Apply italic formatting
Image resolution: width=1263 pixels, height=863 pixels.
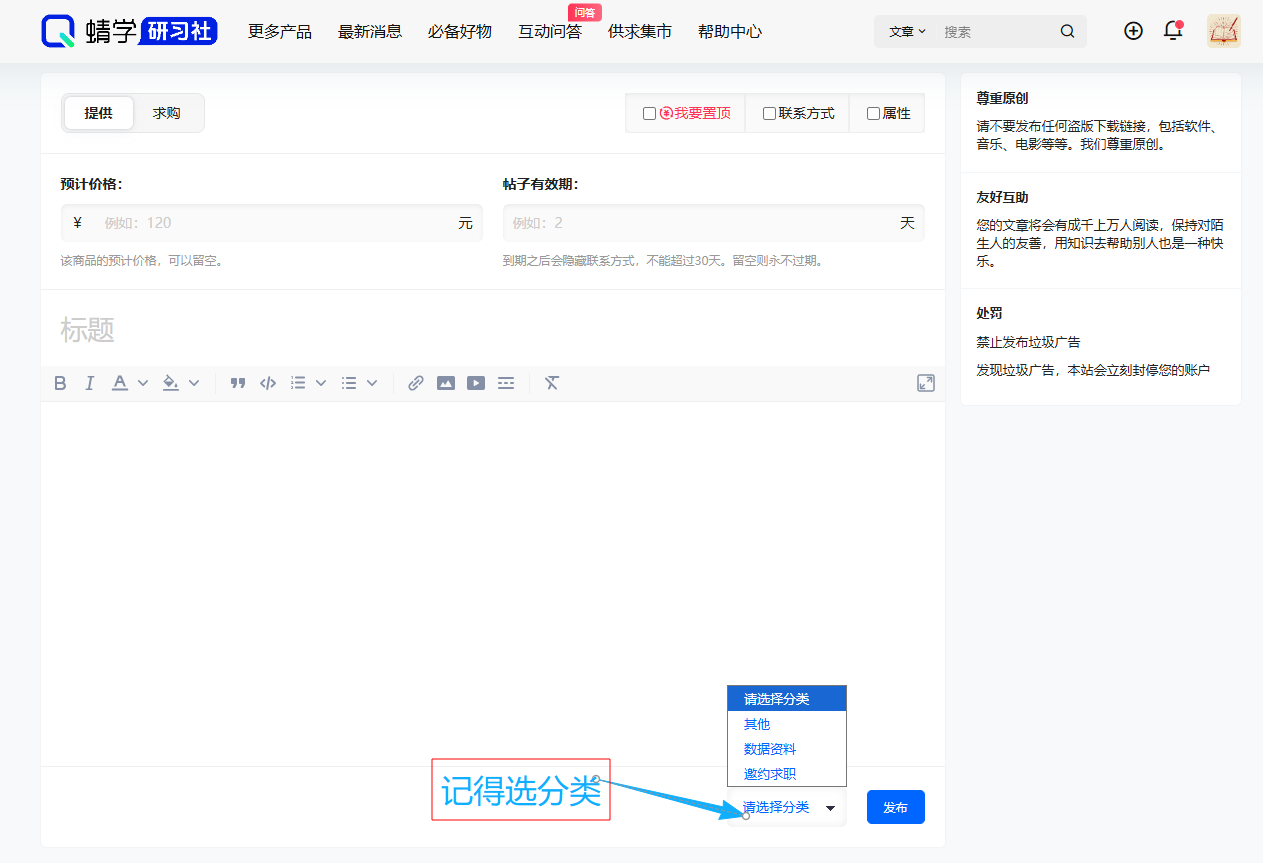click(x=89, y=382)
